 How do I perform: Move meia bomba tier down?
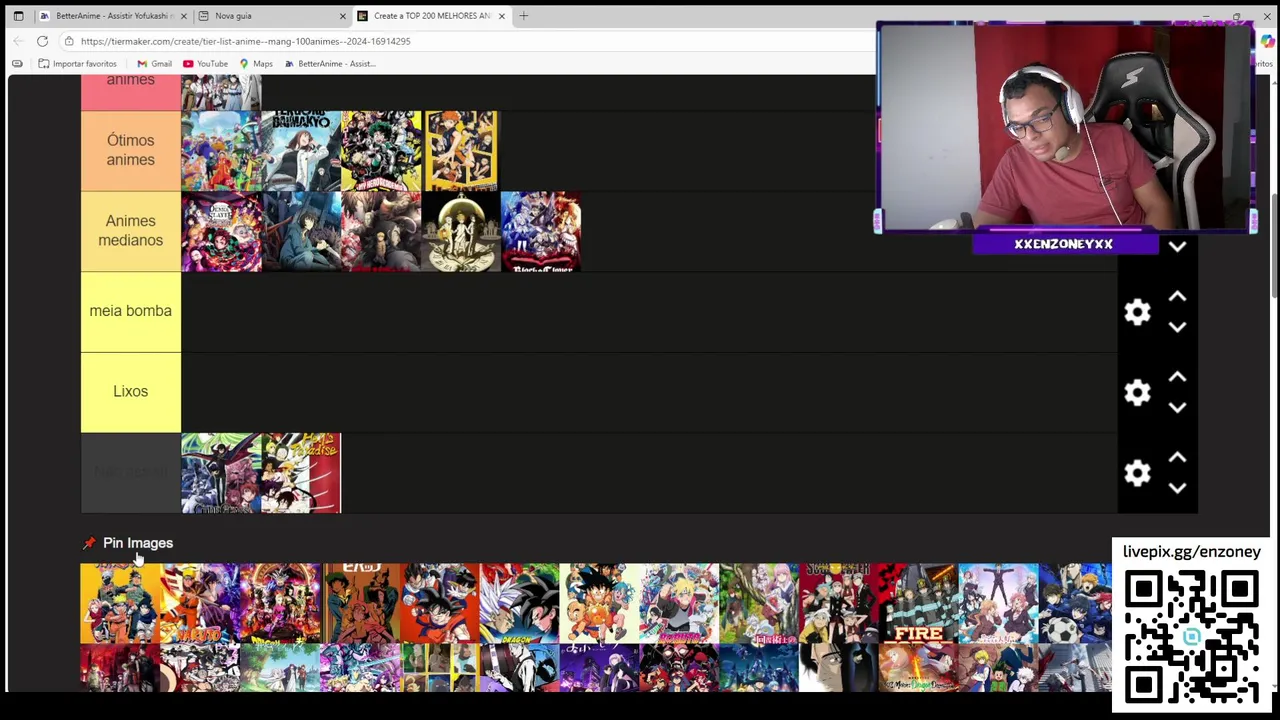tap(1177, 327)
